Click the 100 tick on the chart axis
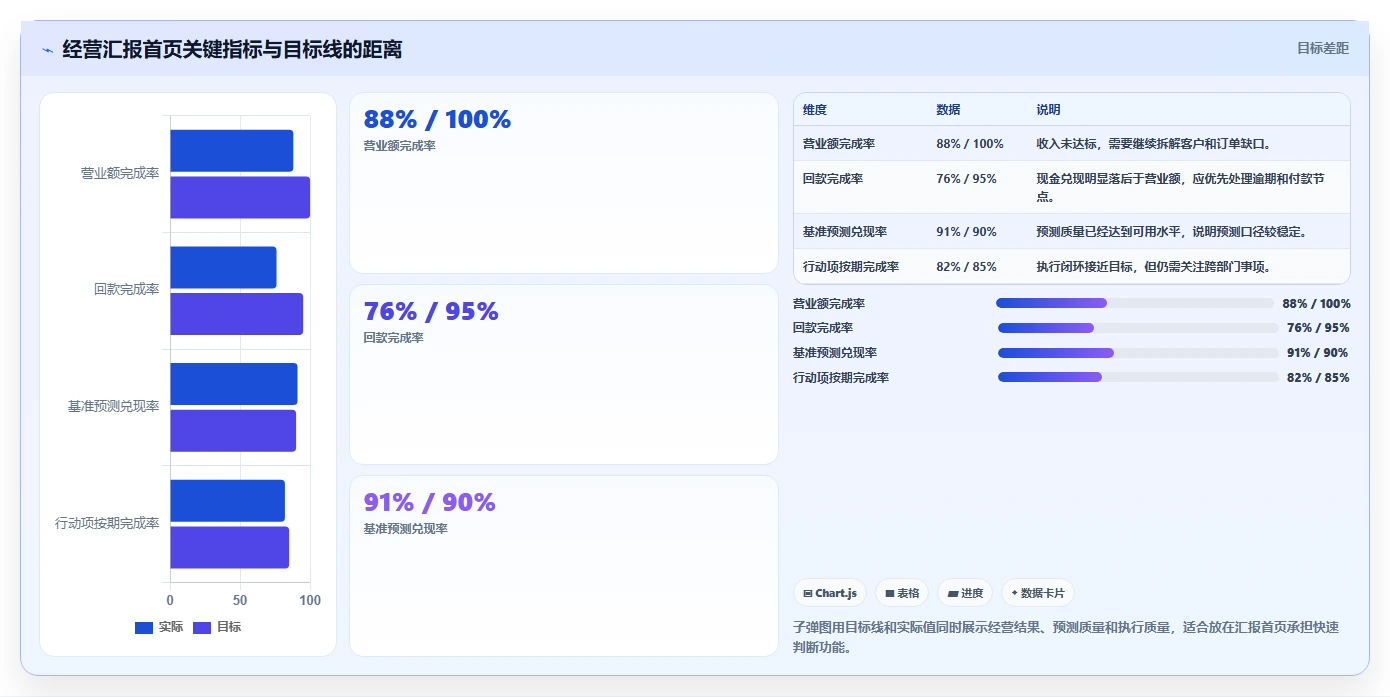This screenshot has height=697, width=1390. [310, 600]
